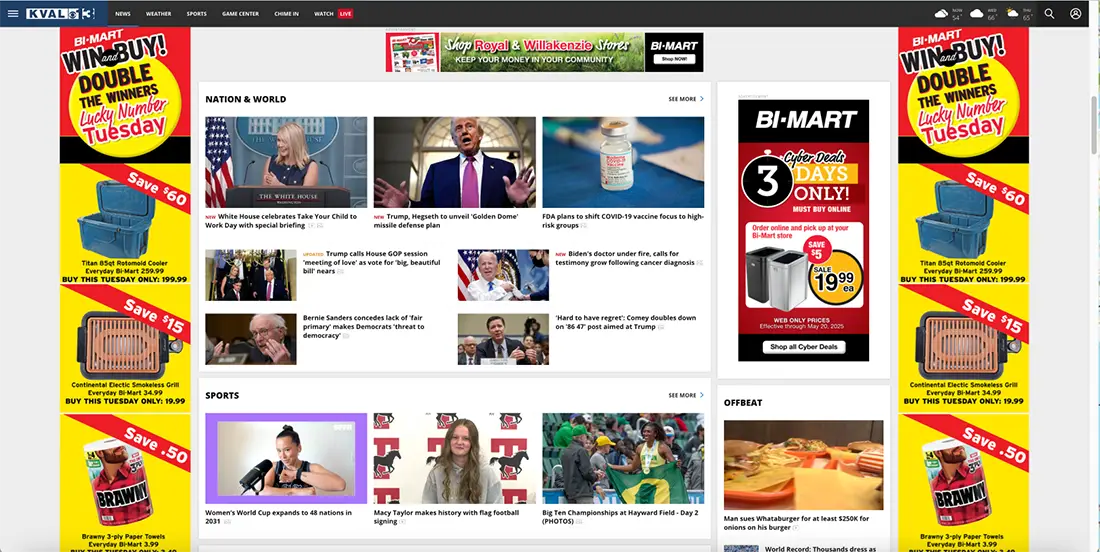Open the Weather menu item
This screenshot has width=1100, height=552.
click(x=159, y=13)
